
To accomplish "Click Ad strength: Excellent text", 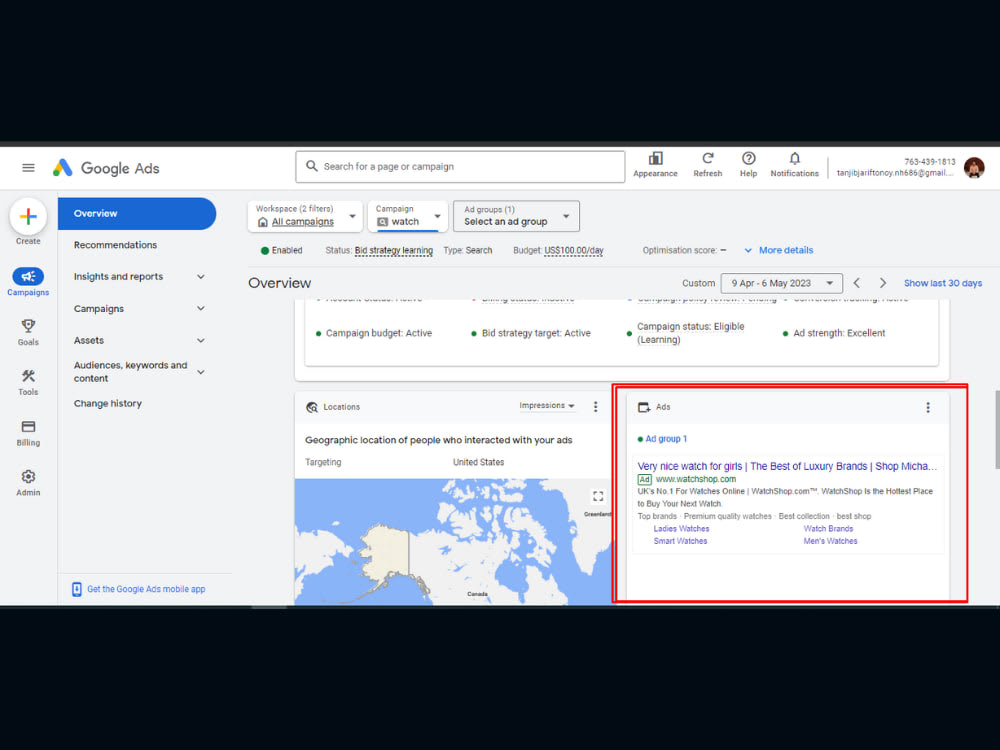I will point(839,333).
